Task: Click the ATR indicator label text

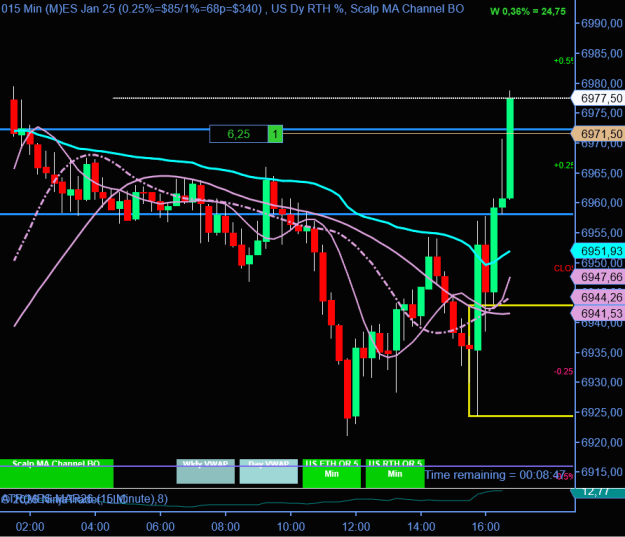Action: (84, 499)
